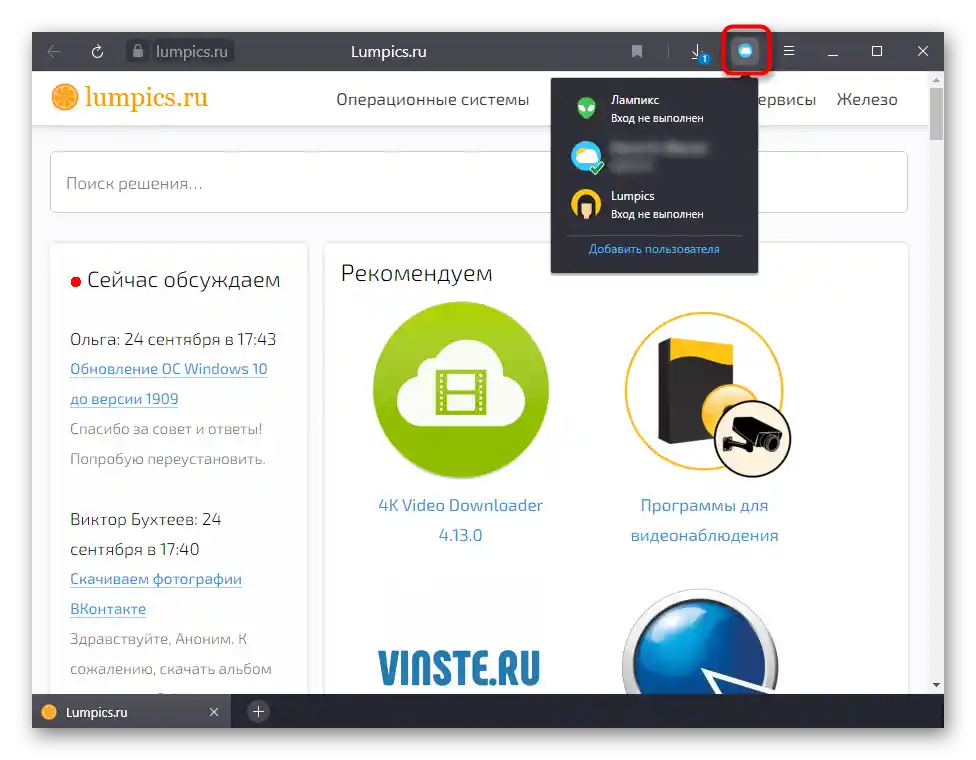976x760 pixels.
Task: Open the Обновление ОС Windows 10 link
Action: pos(169,369)
